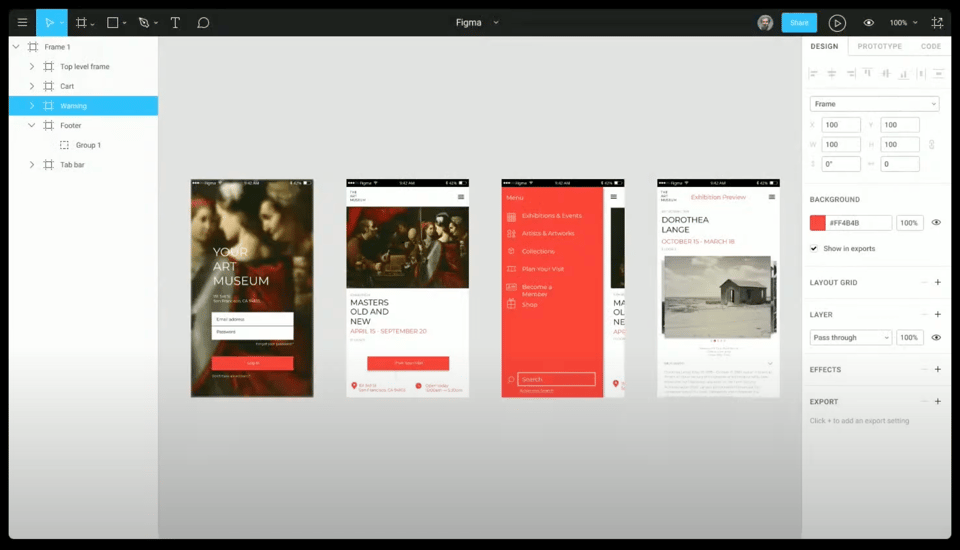Expand the Tab bar layer
The image size is (960, 550).
(x=32, y=164)
